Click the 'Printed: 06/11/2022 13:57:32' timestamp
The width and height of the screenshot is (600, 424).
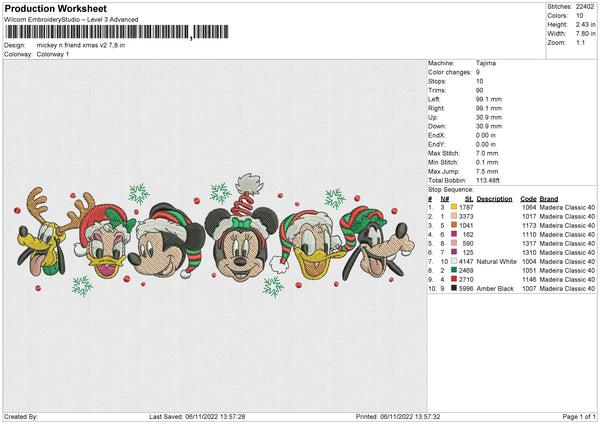(x=398, y=416)
